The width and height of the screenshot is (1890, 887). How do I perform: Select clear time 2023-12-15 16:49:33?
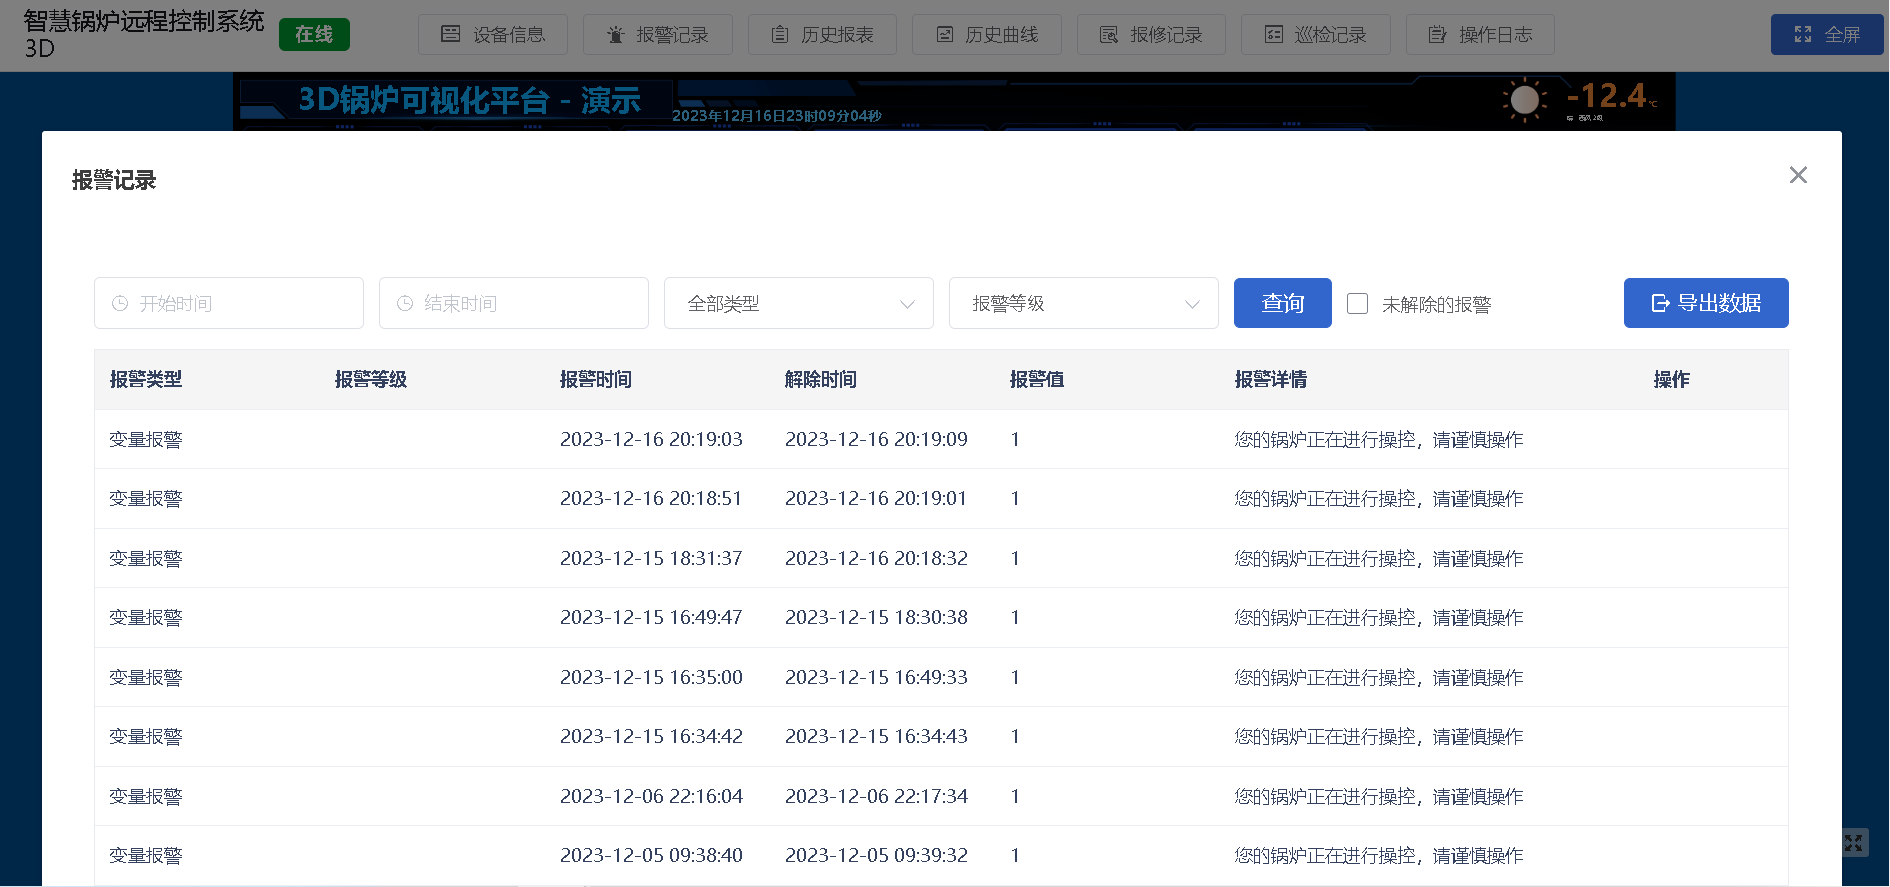(876, 678)
